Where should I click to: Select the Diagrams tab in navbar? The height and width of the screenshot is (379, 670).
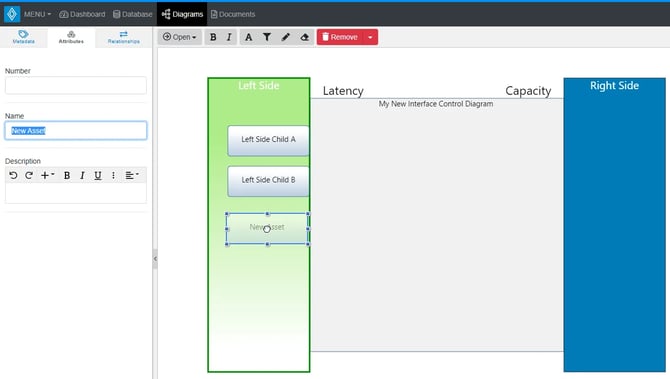click(182, 14)
